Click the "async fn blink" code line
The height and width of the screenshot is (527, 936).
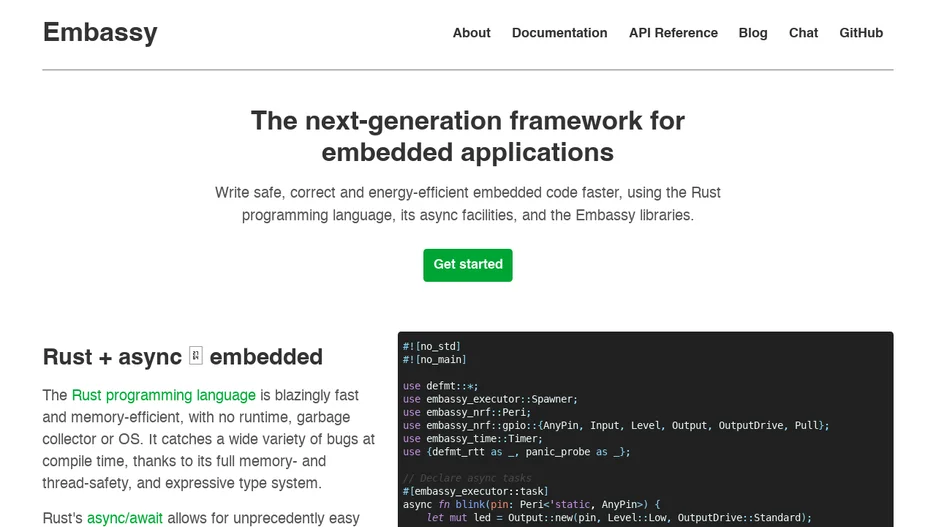[x=531, y=504]
